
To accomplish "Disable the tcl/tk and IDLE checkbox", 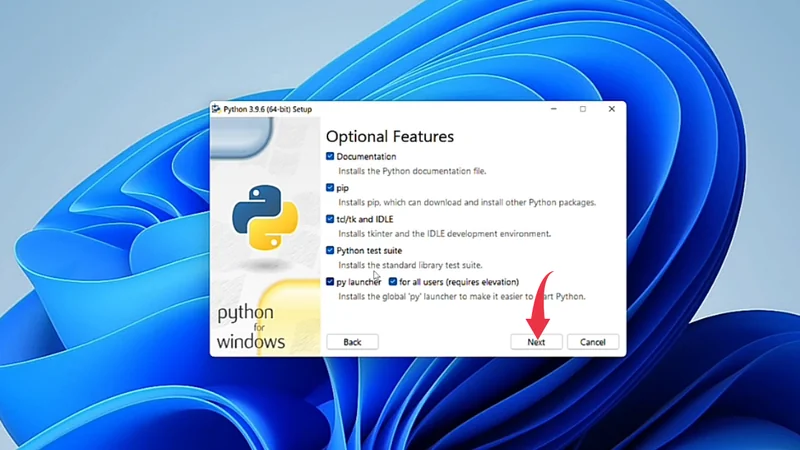I will pyautogui.click(x=331, y=219).
